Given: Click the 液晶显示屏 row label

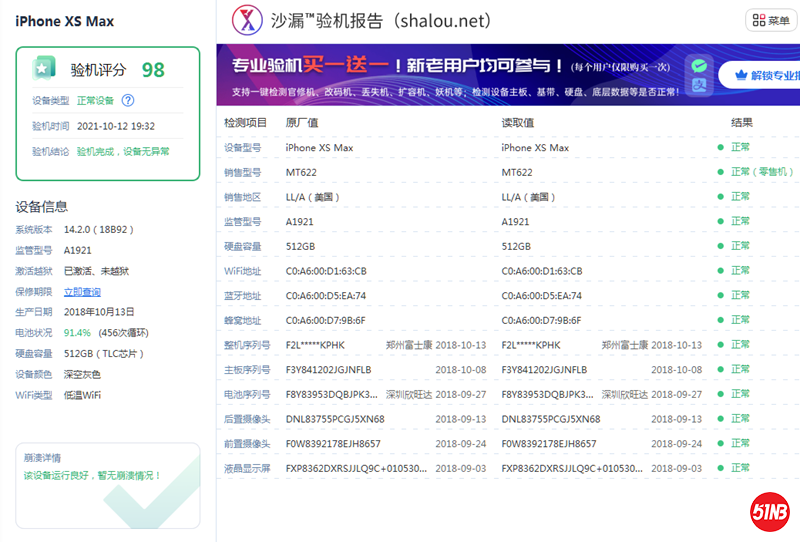Looking at the screenshot, I should 247,468.
